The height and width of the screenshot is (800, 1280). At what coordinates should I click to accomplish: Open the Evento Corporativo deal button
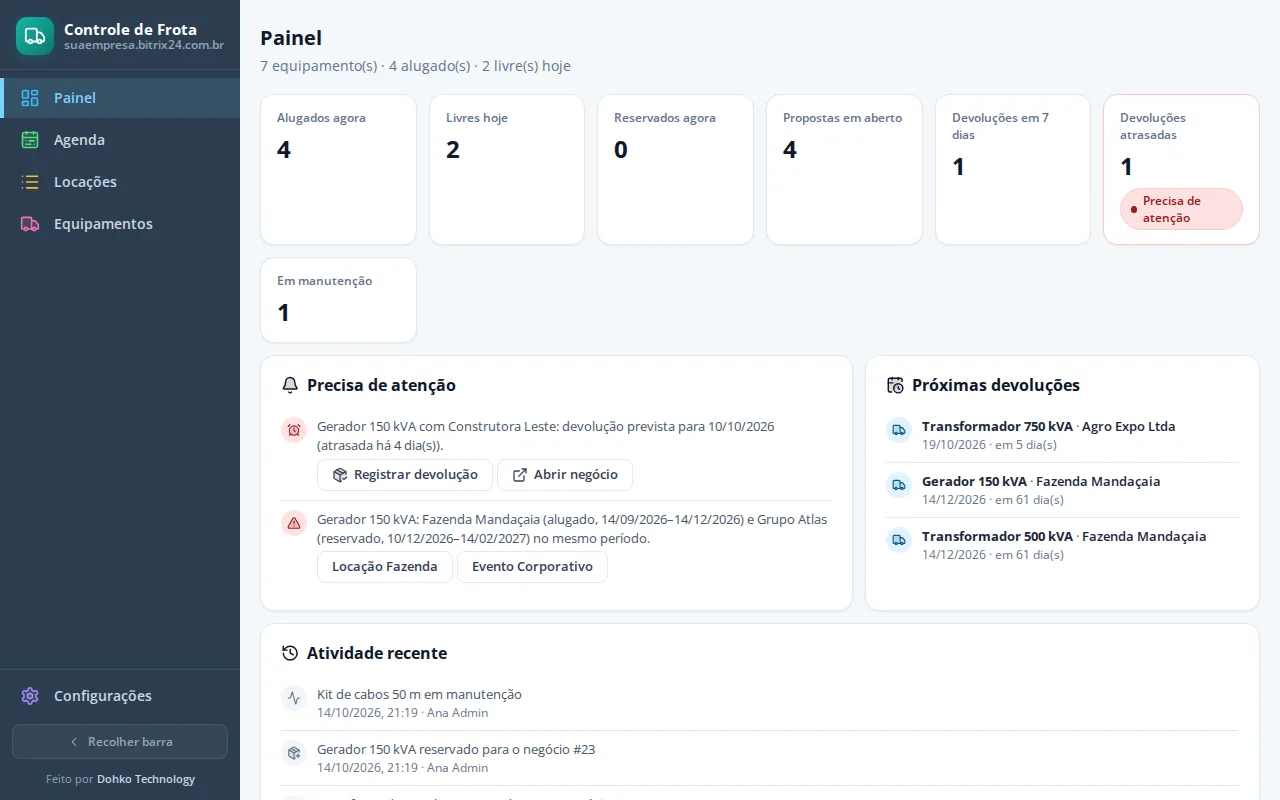pyautogui.click(x=532, y=567)
